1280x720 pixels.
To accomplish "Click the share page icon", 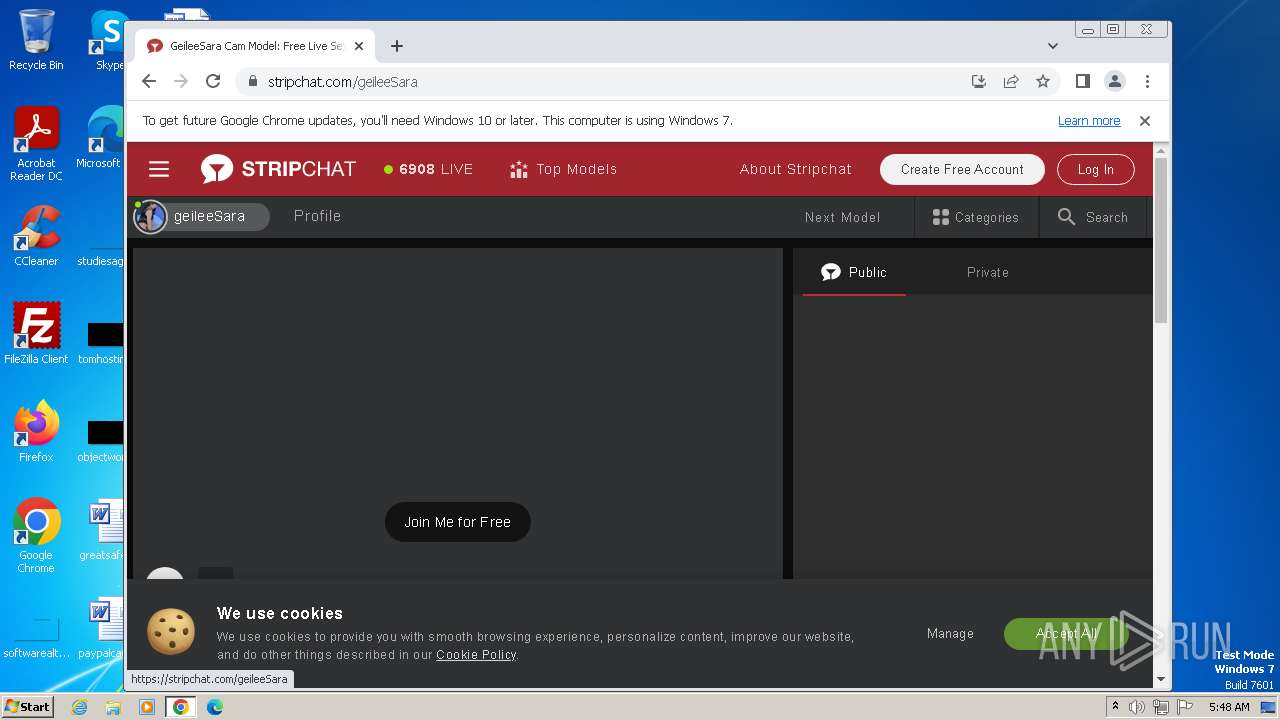I will click(1011, 81).
